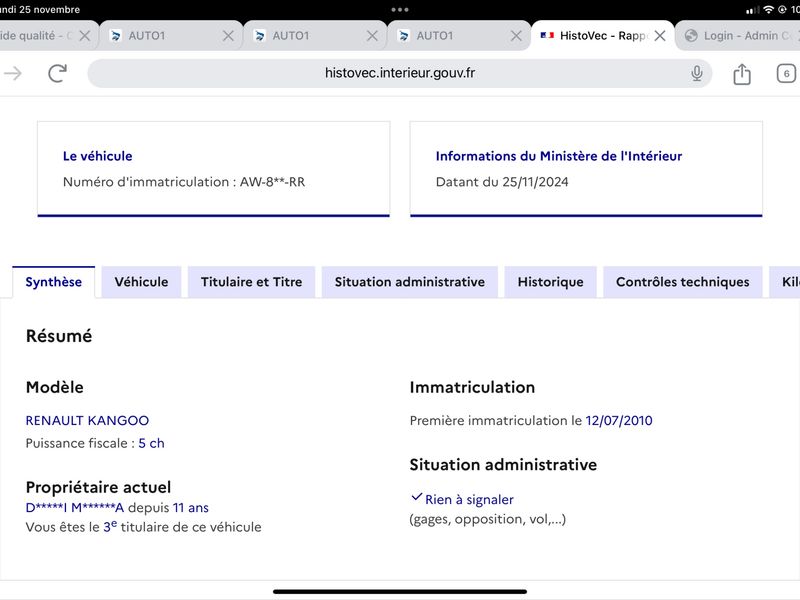Click the 'Puissance fiscale : 5 ch' text

click(x=95, y=443)
